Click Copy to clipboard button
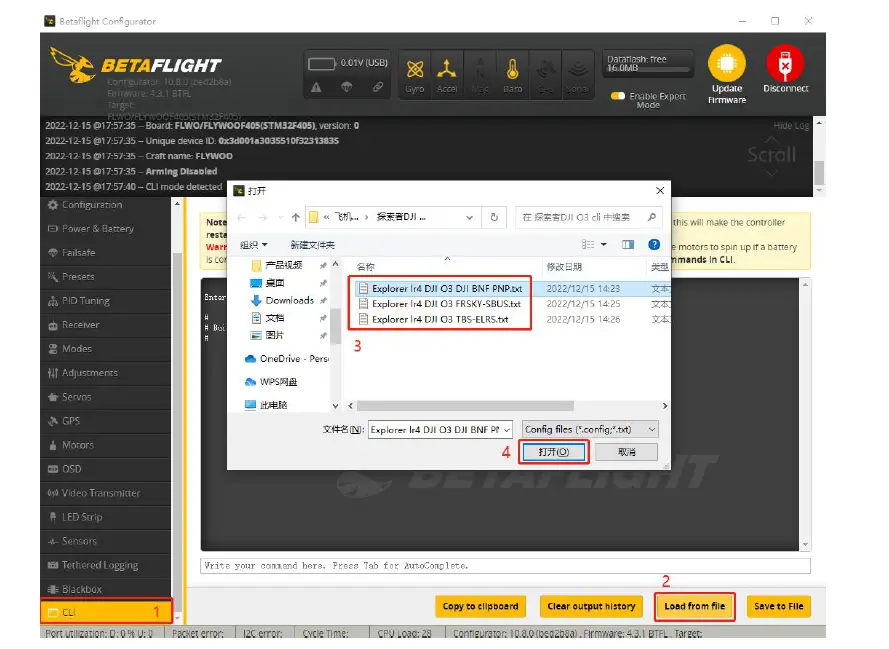 pyautogui.click(x=480, y=606)
